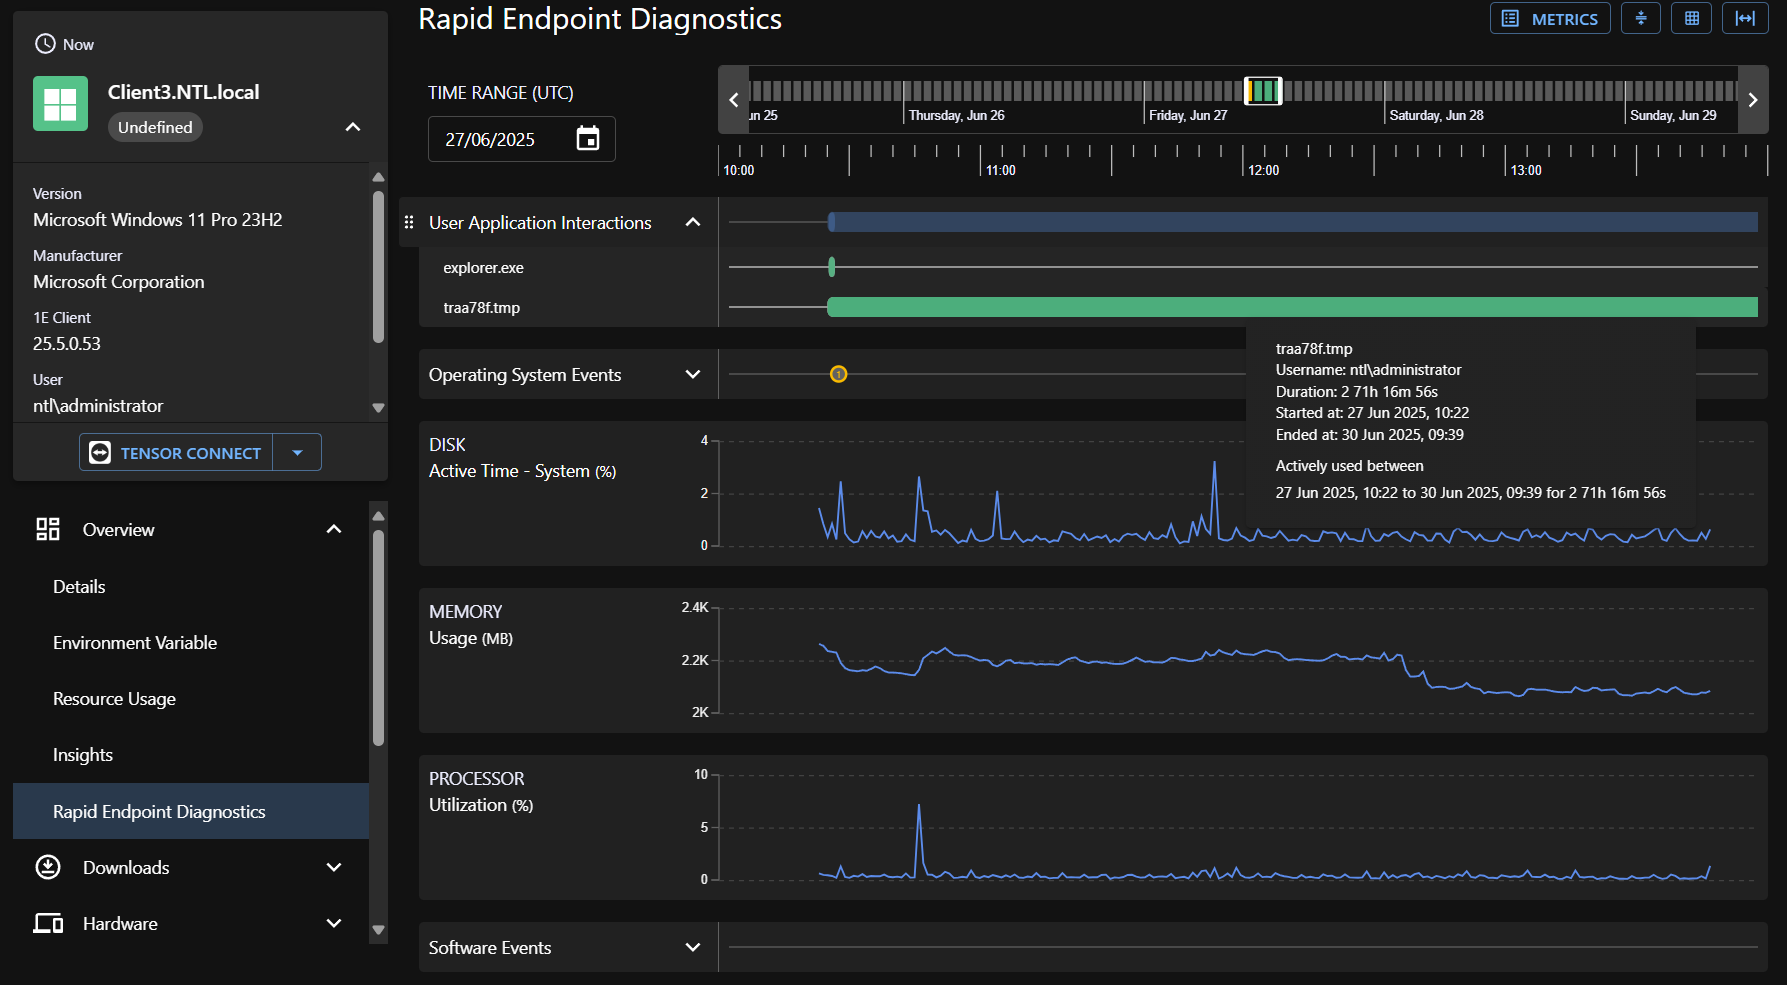Screen dimensions: 1787x985
Task: Click the fit-to-width horizontal arrows icon
Action: [x=1745, y=18]
